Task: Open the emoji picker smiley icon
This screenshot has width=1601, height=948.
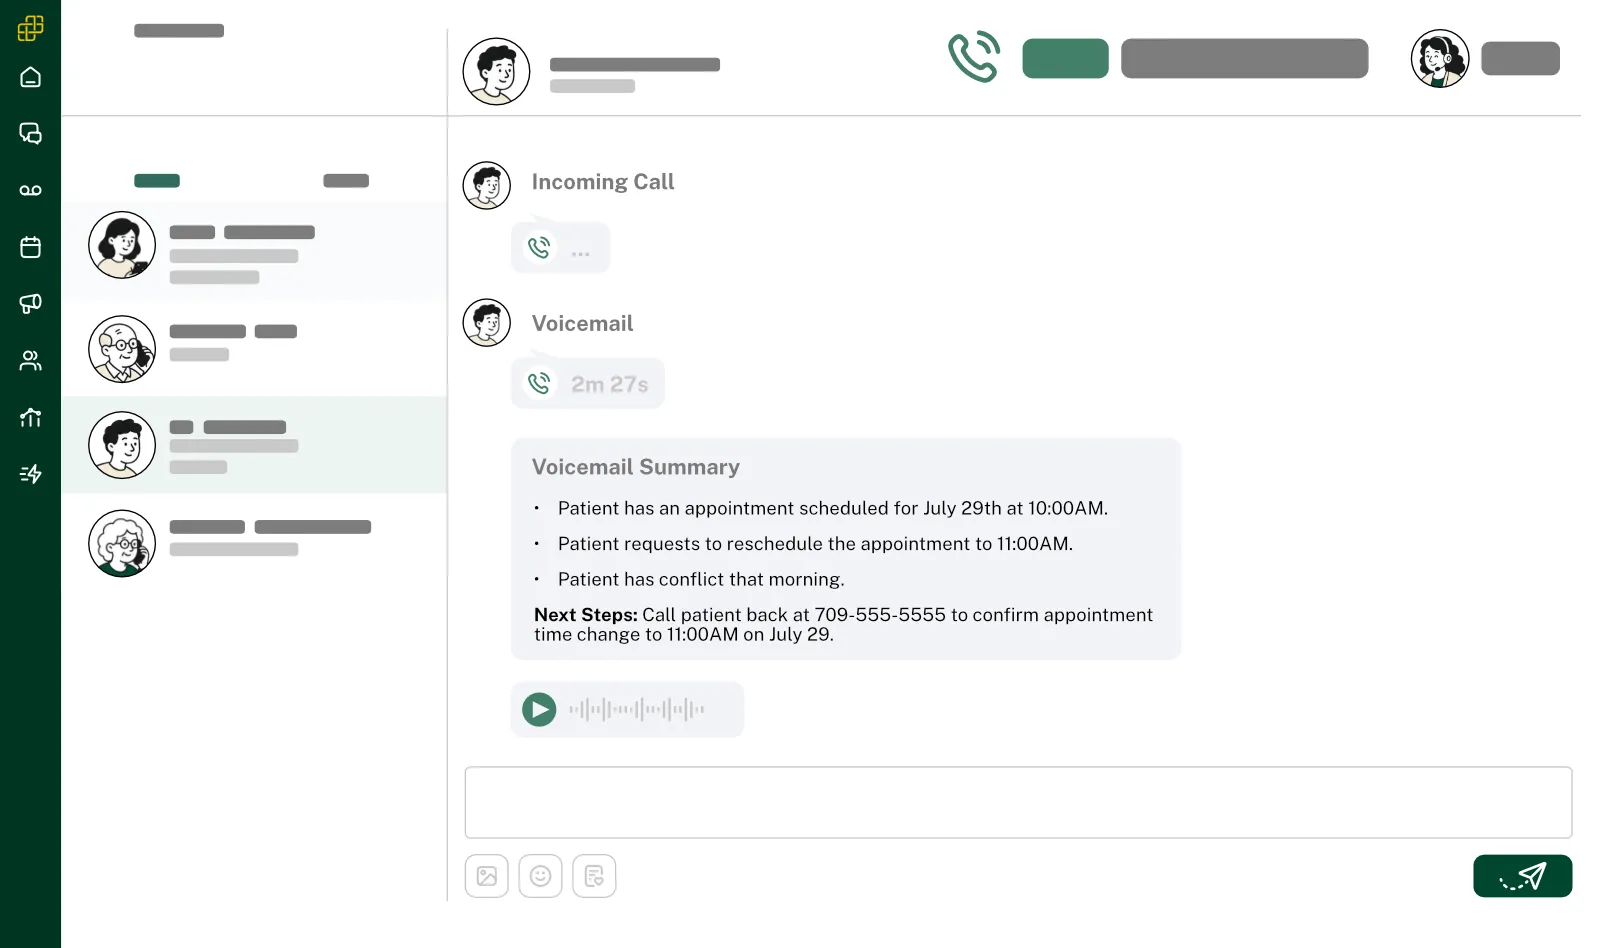Action: point(540,876)
